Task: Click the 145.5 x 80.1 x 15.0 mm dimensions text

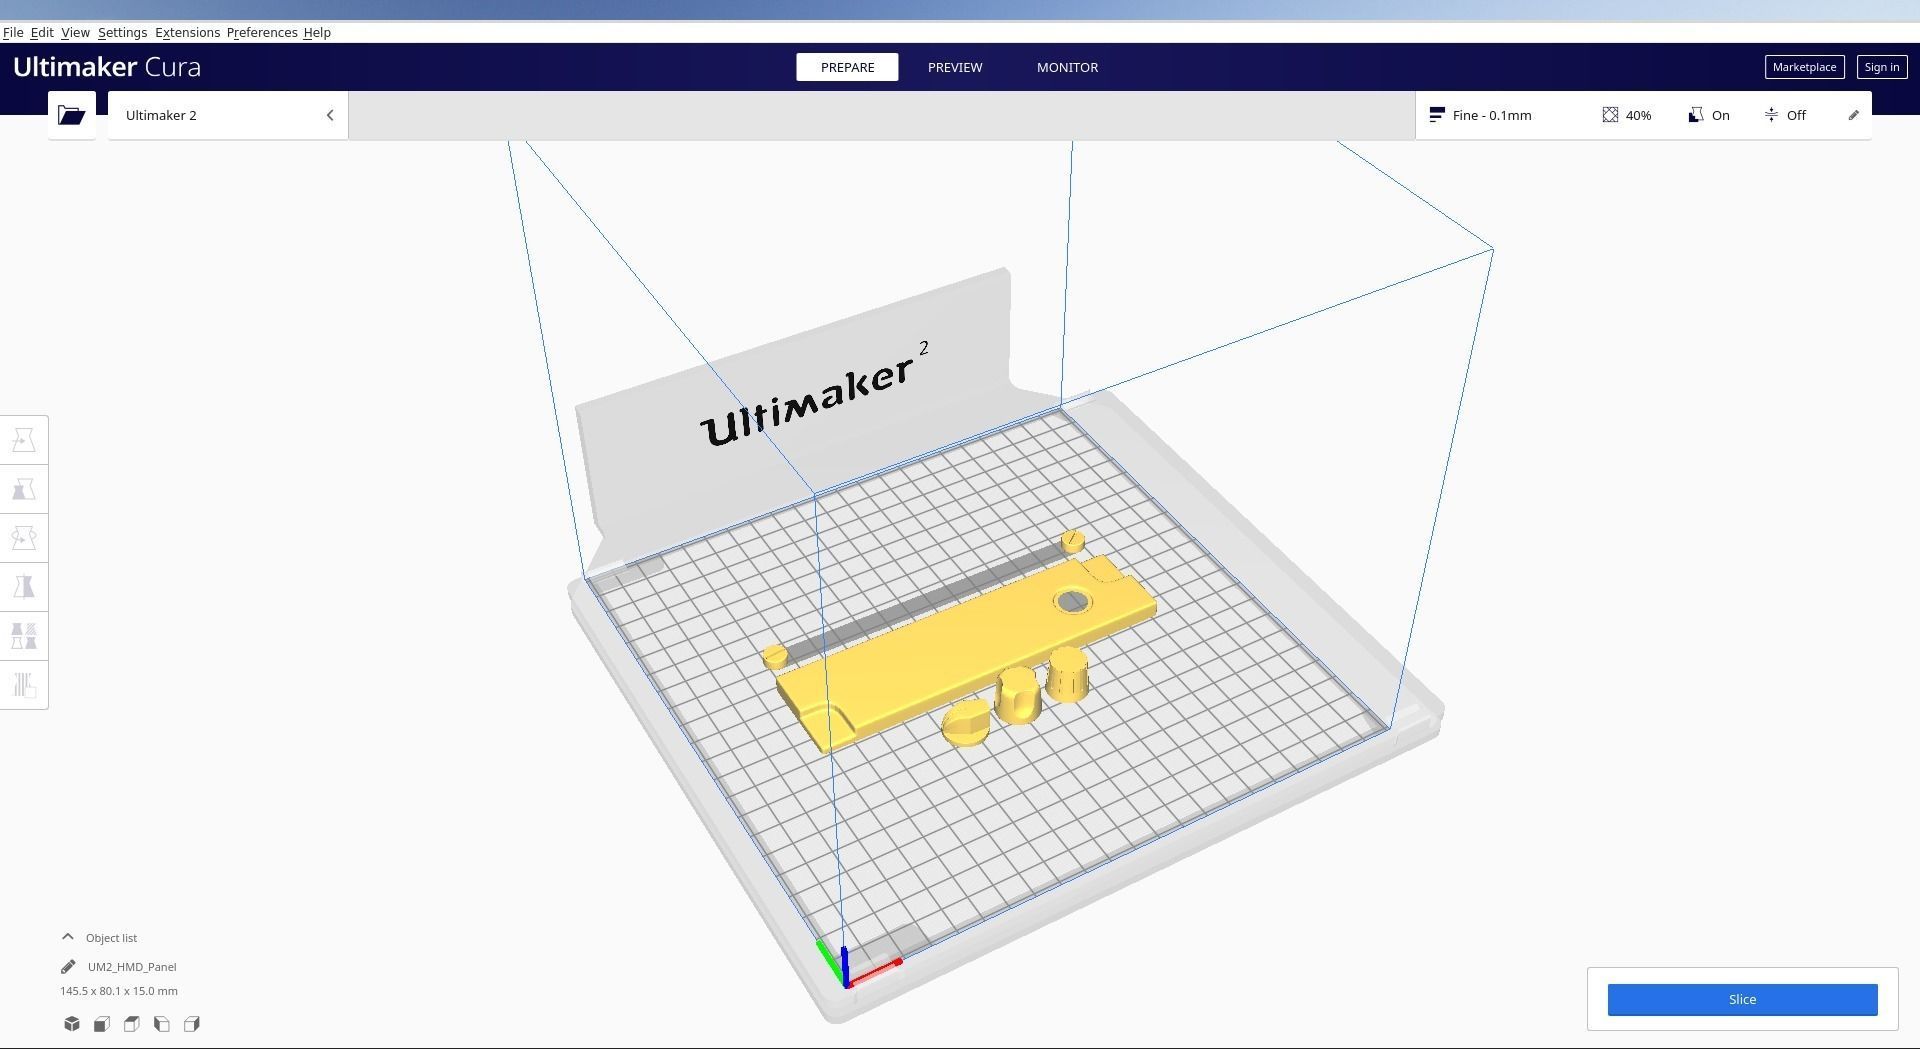Action: point(119,991)
